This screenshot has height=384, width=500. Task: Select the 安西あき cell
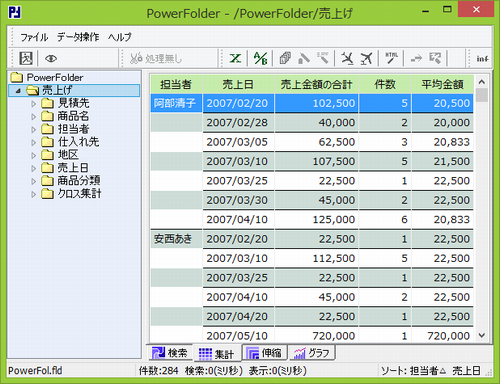coord(176,239)
